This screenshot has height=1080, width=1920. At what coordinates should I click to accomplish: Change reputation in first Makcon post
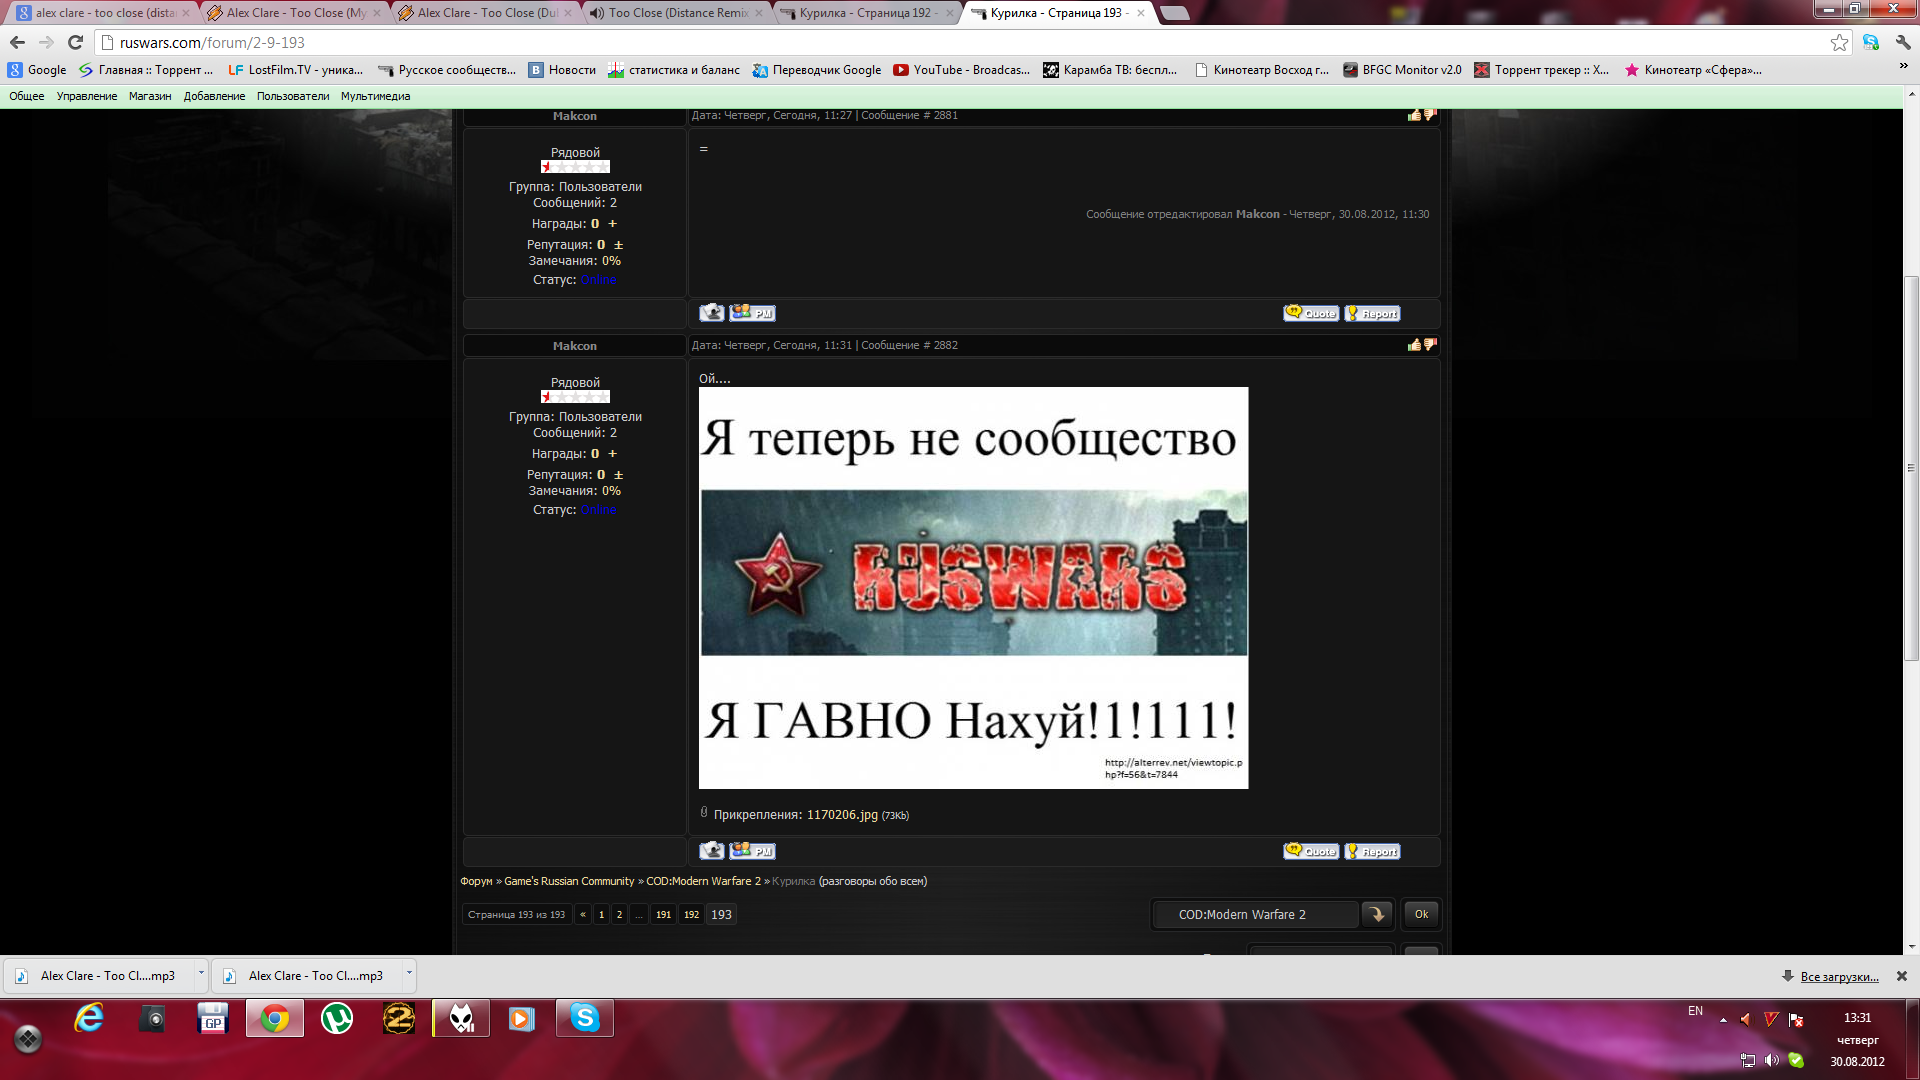tap(618, 245)
